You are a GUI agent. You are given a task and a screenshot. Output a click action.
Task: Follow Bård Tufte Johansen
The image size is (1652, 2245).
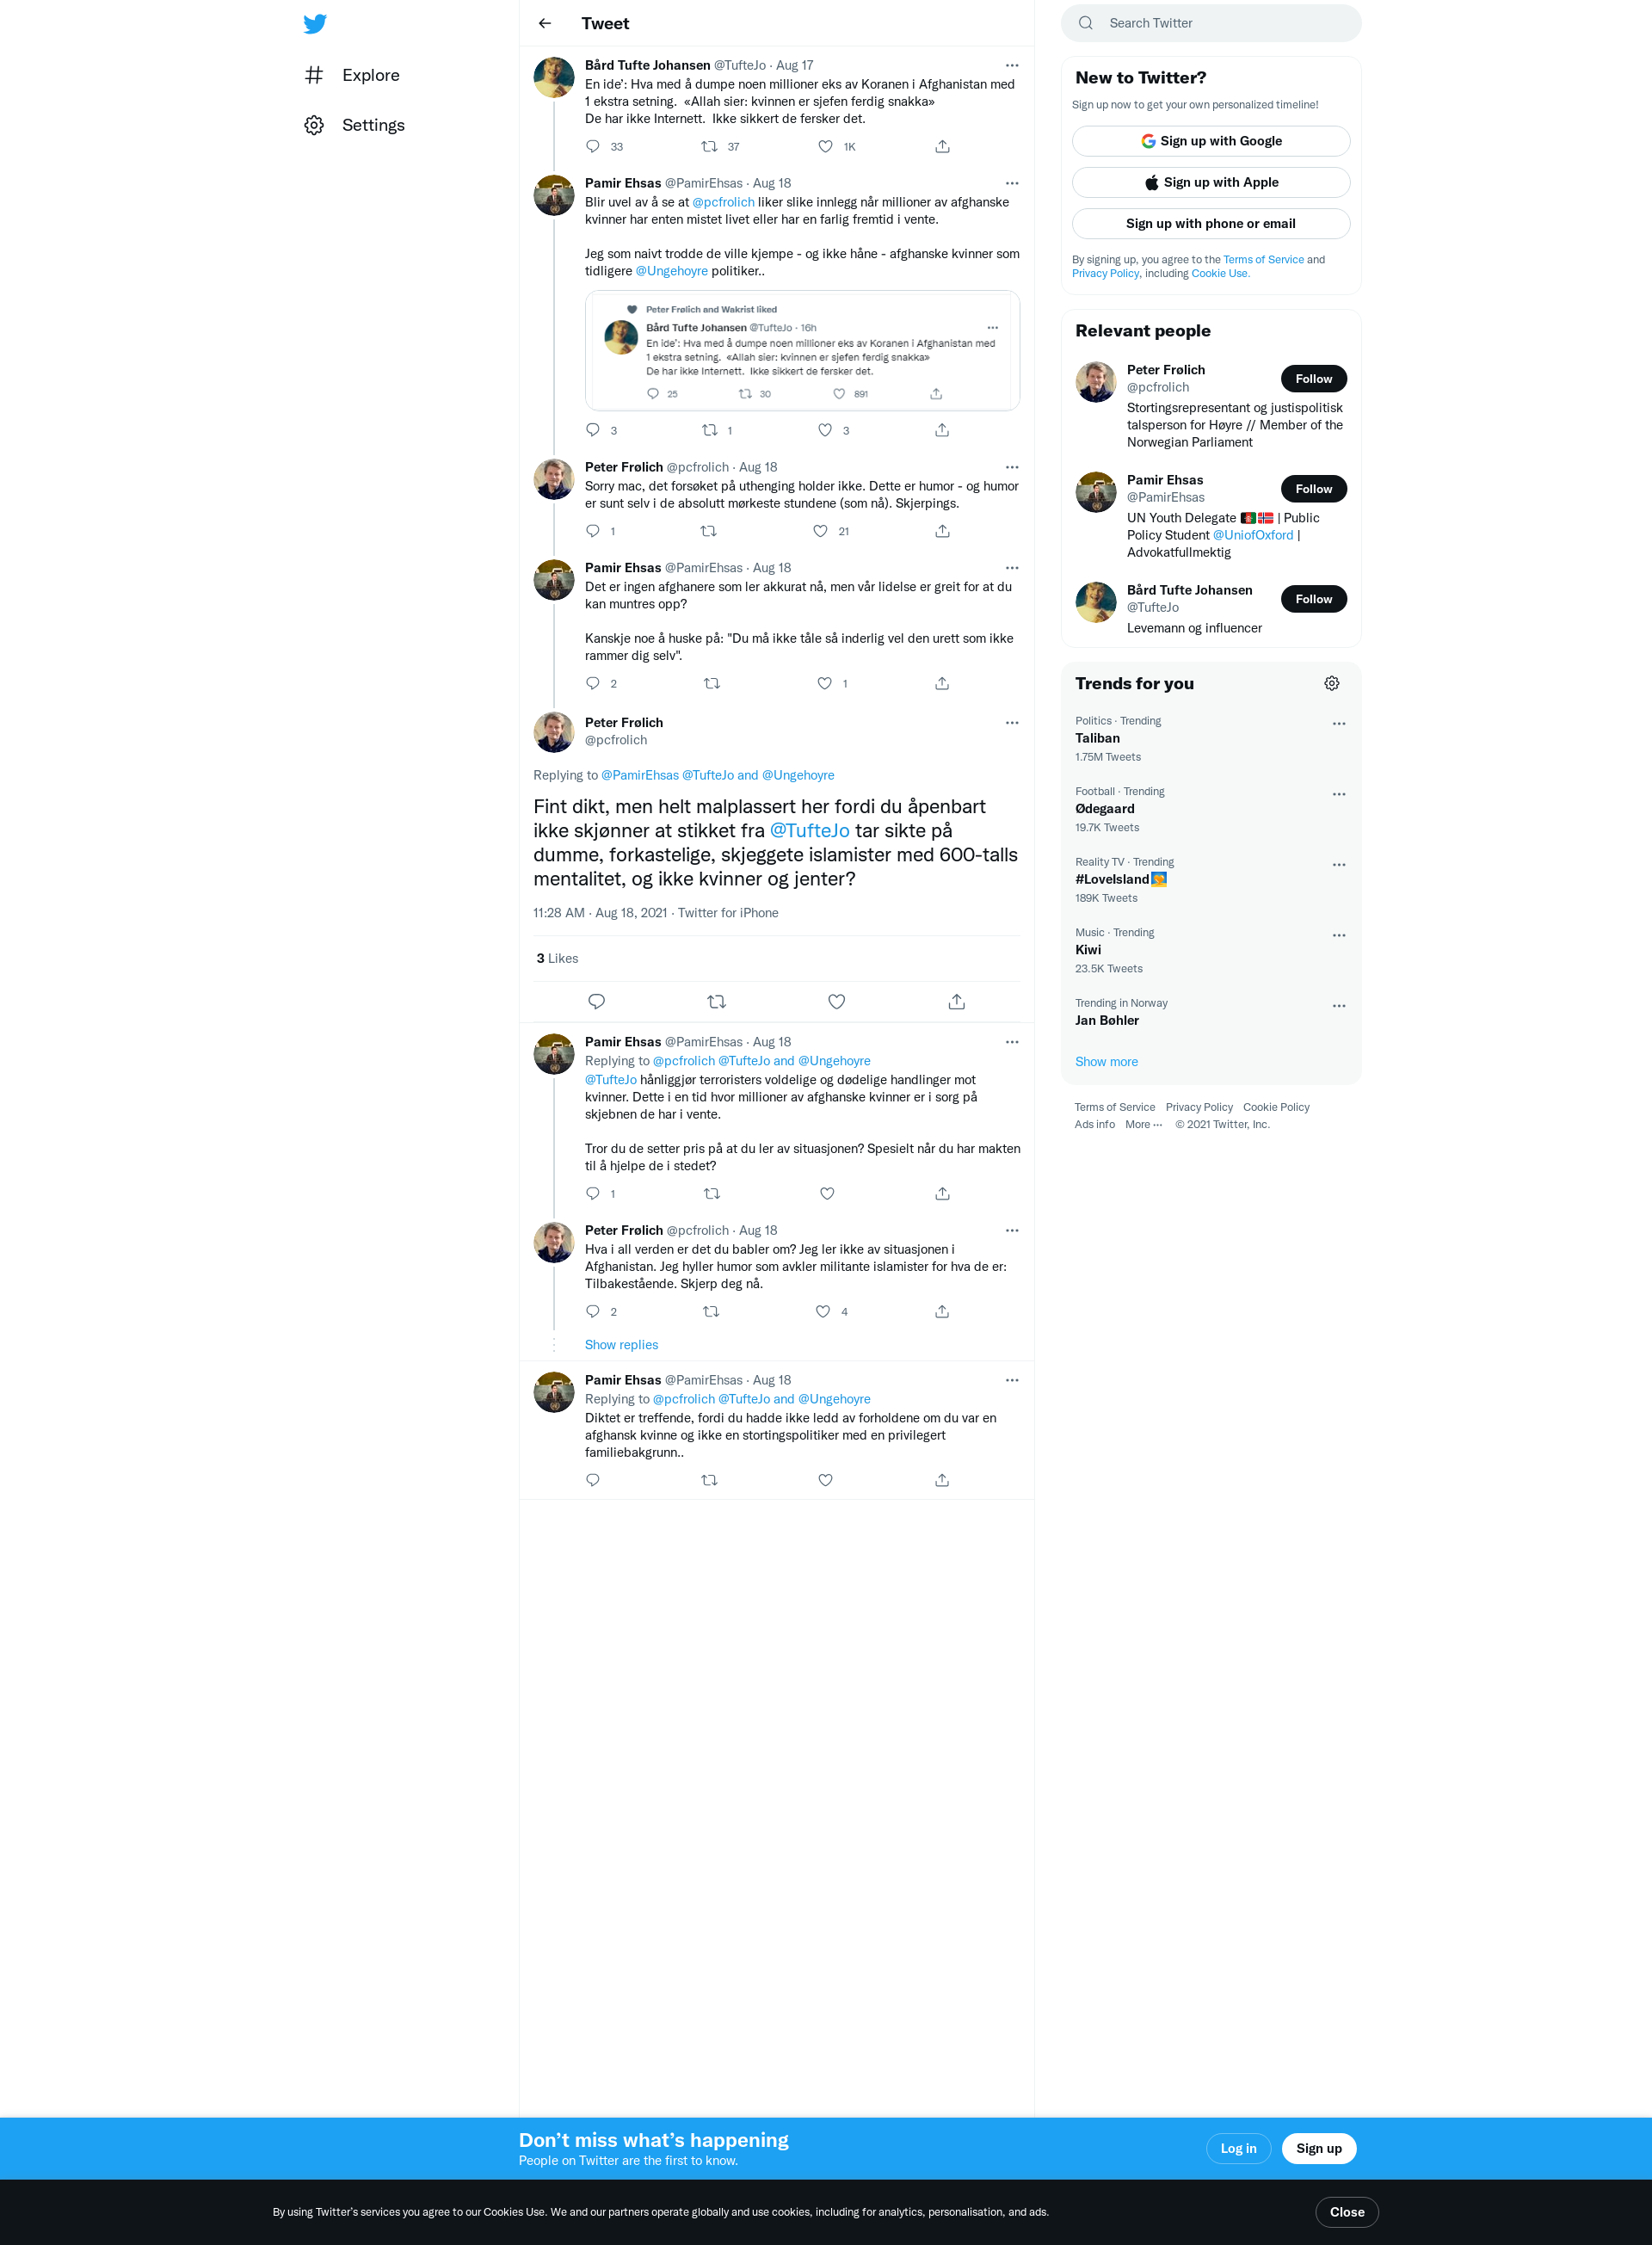[x=1313, y=598]
